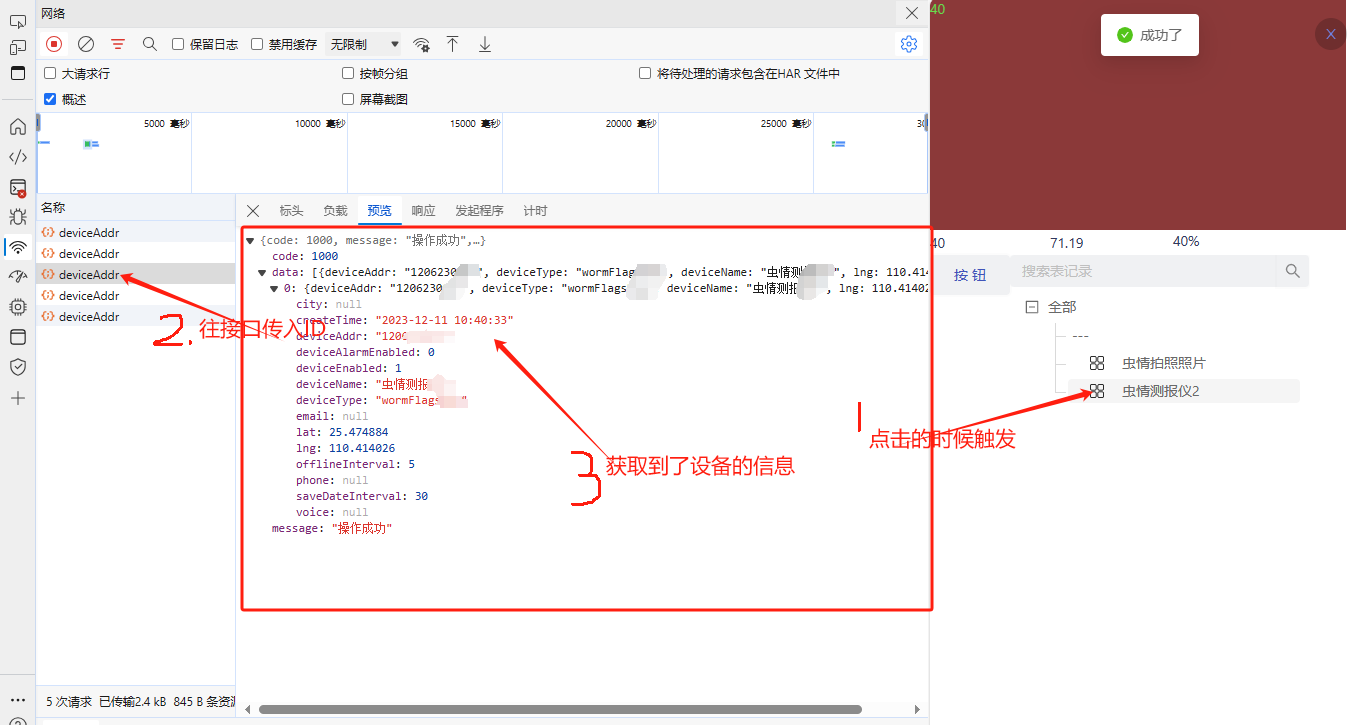Image resolution: width=1355 pixels, height=725 pixels.
Task: Open network search magnifier
Action: [x=150, y=44]
